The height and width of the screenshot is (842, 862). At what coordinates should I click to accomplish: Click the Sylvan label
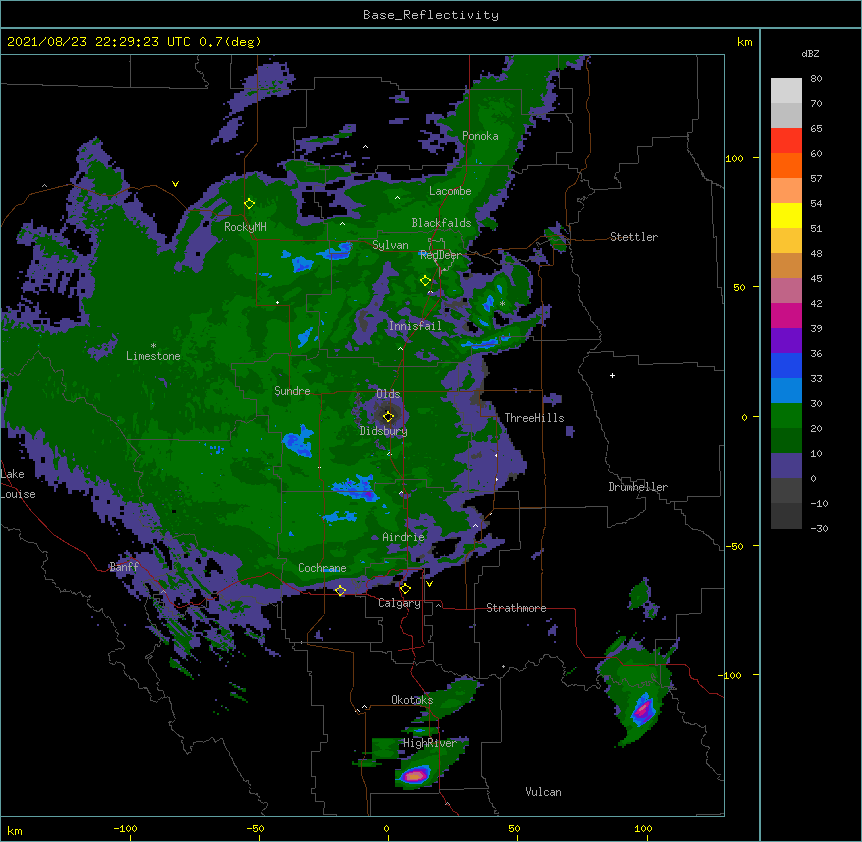pyautogui.click(x=390, y=245)
